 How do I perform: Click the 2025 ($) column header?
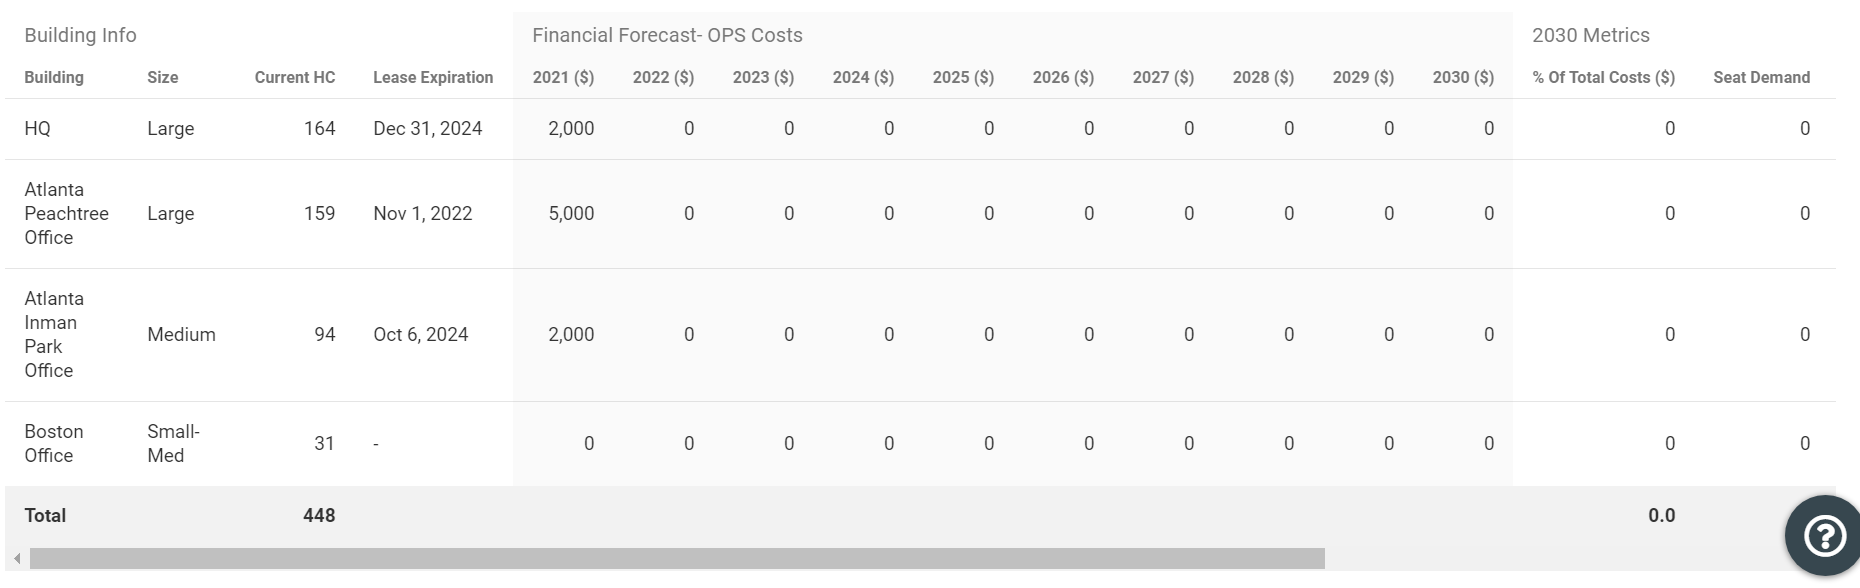(963, 77)
